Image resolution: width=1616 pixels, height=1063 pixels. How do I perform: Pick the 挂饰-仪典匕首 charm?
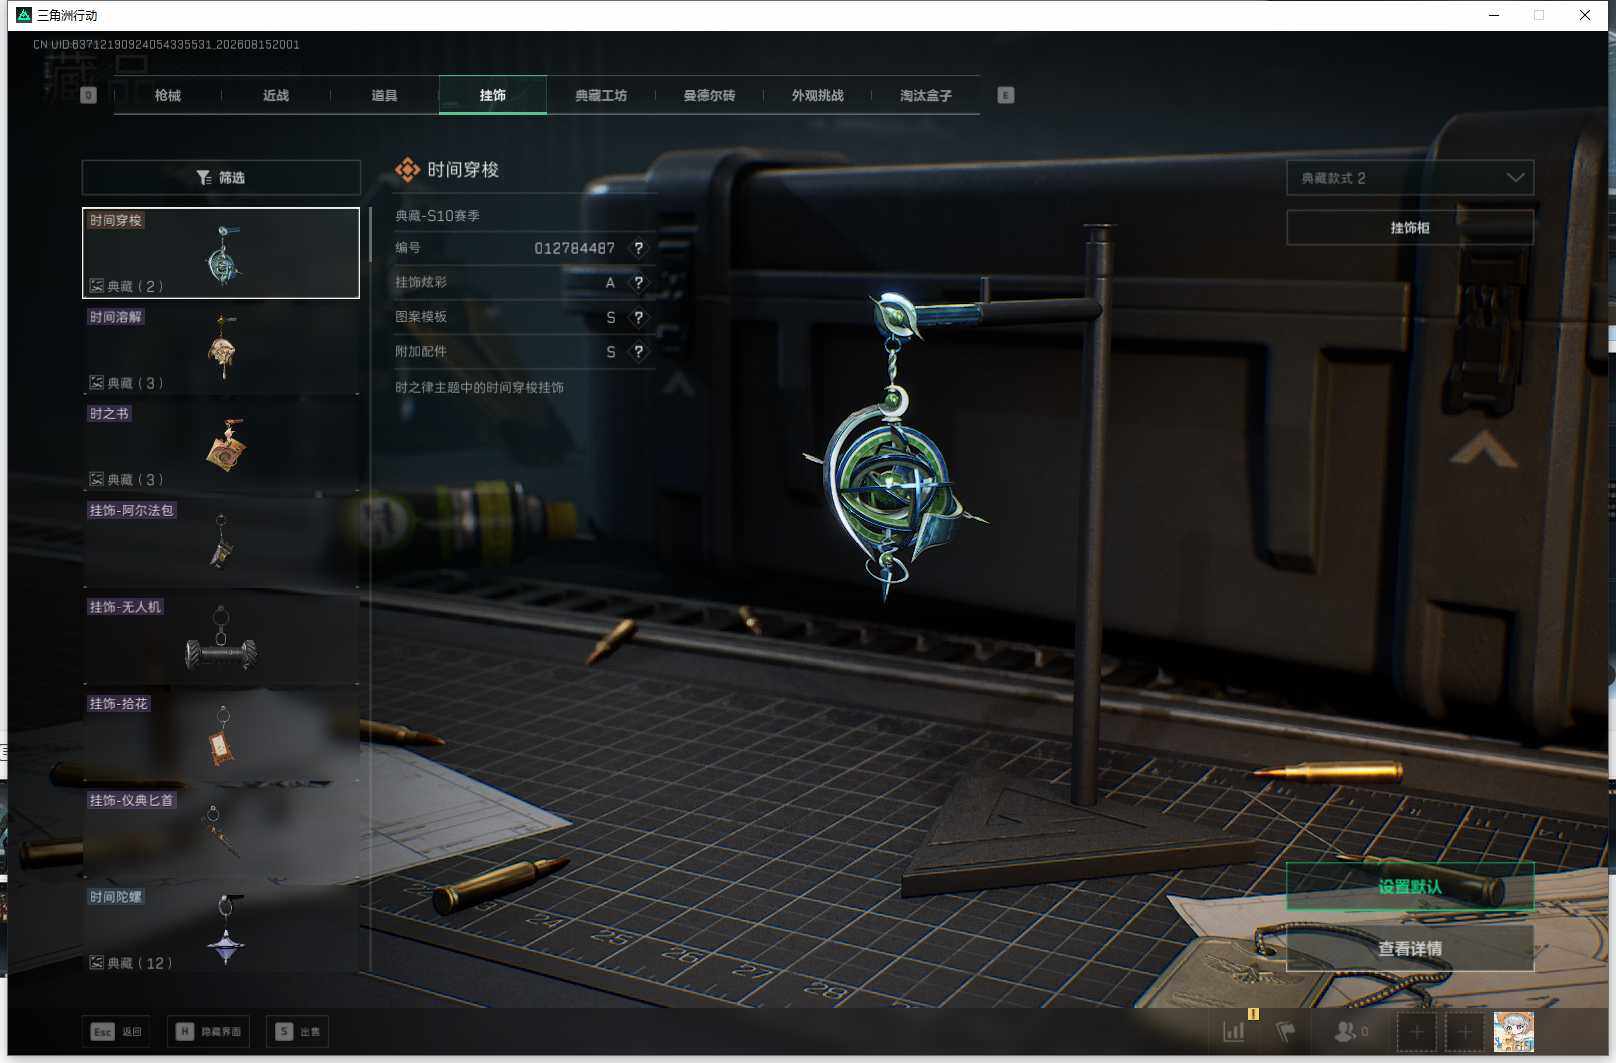coord(221,833)
